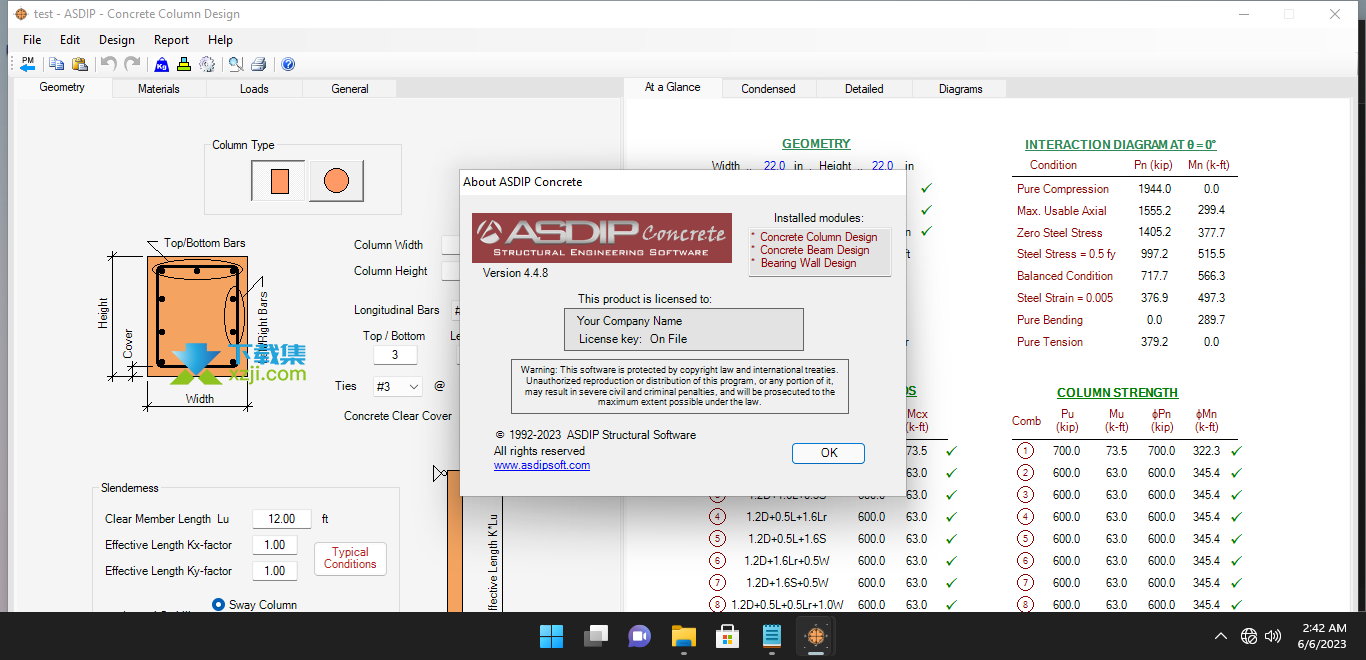This screenshot has width=1366, height=660.
Task: Open the Report menu
Action: [171, 40]
